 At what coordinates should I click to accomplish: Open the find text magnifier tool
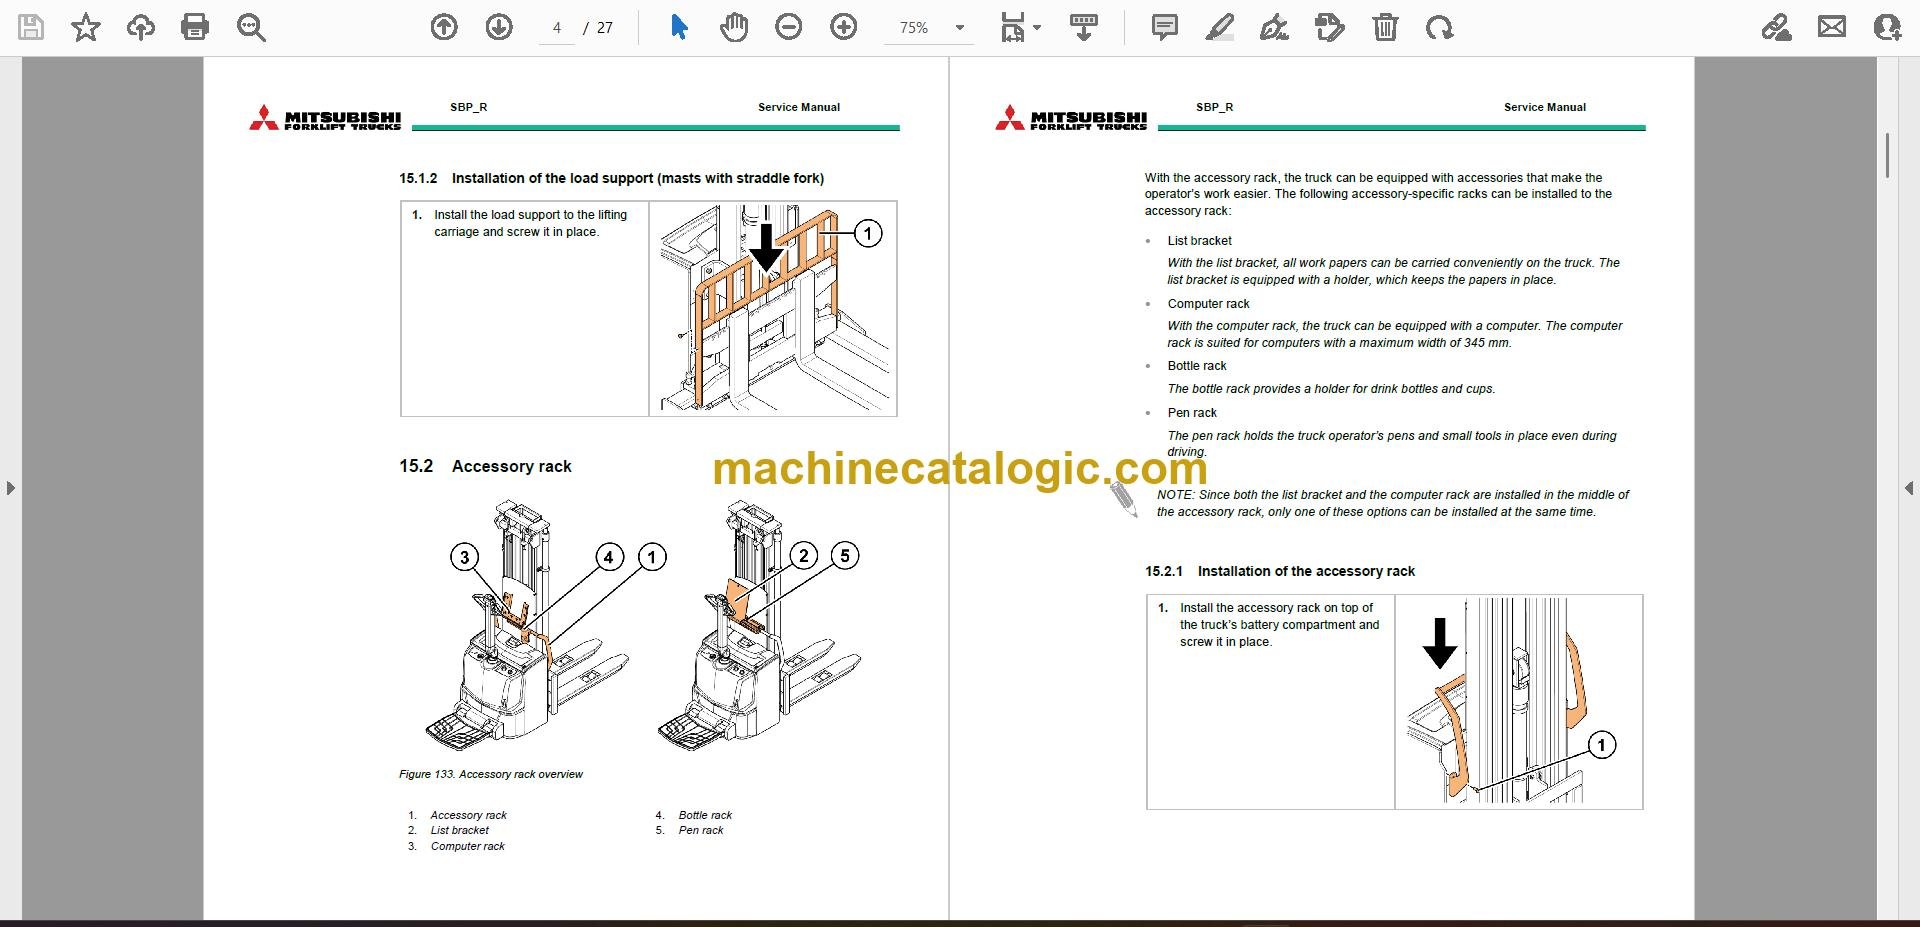click(250, 27)
